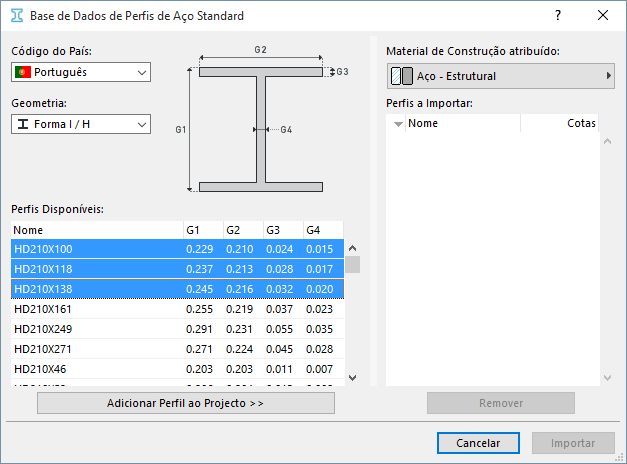
Task: Click the structural steel material hatch icon
Action: [x=401, y=76]
